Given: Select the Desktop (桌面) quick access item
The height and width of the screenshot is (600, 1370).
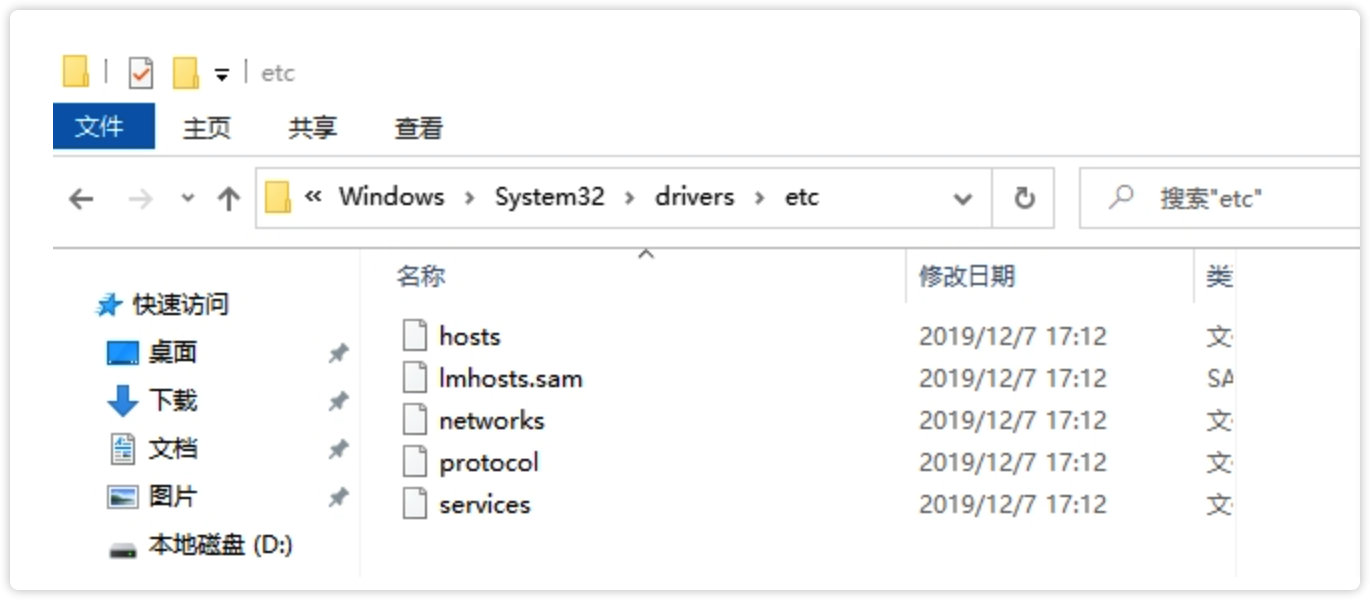Looking at the screenshot, I should coord(172,352).
